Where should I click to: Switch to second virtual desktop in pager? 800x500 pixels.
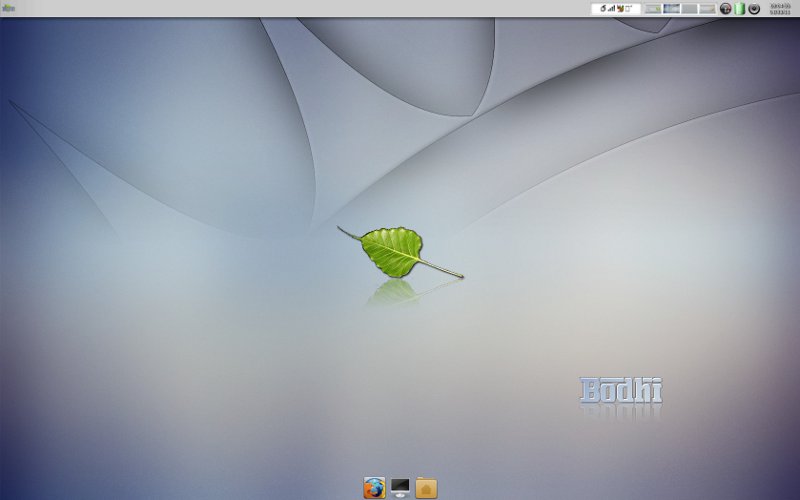(x=671, y=9)
